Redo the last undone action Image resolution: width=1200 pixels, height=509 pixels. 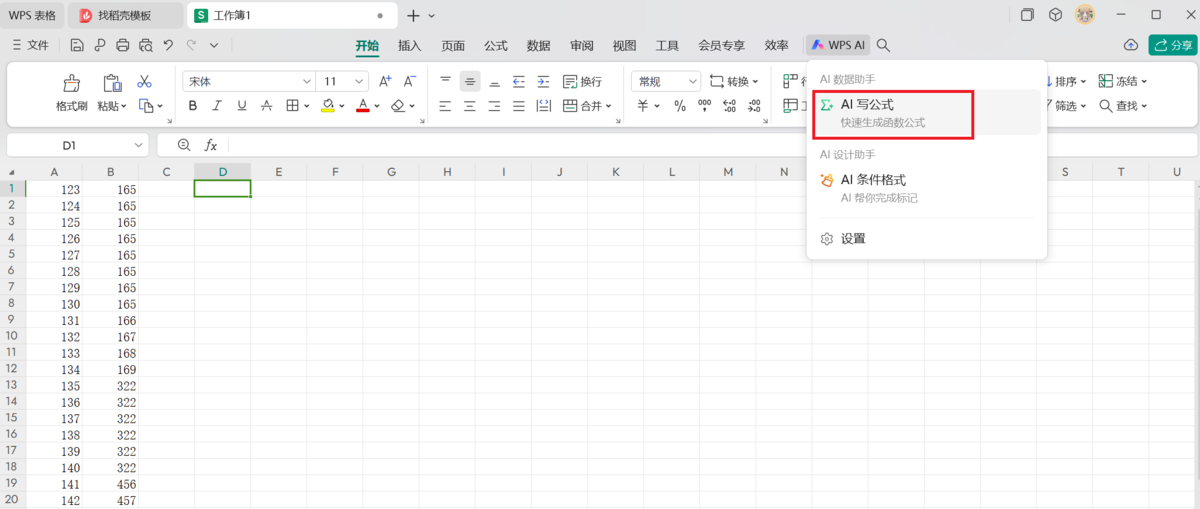[x=192, y=45]
